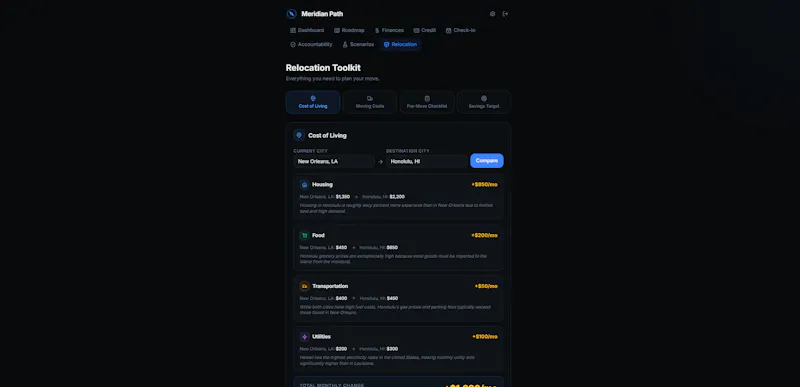
Task: Click the Compare button
Action: (x=487, y=161)
